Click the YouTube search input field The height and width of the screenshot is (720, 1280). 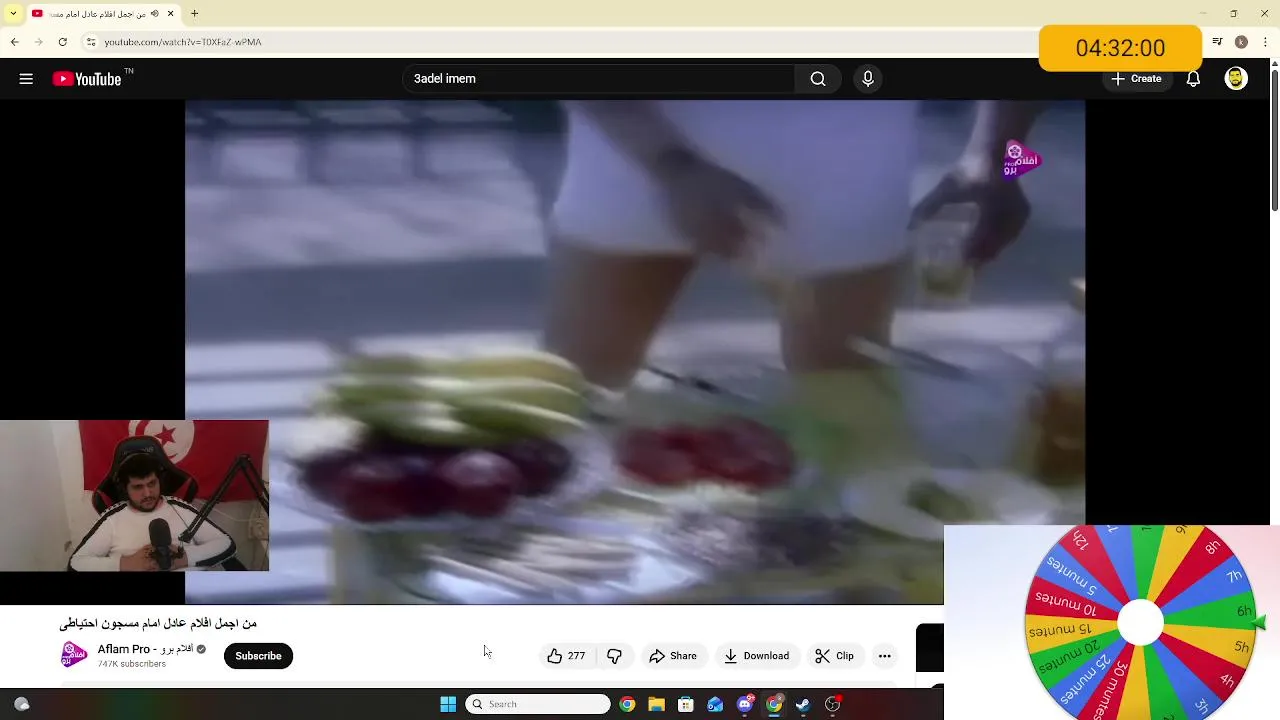pos(598,79)
